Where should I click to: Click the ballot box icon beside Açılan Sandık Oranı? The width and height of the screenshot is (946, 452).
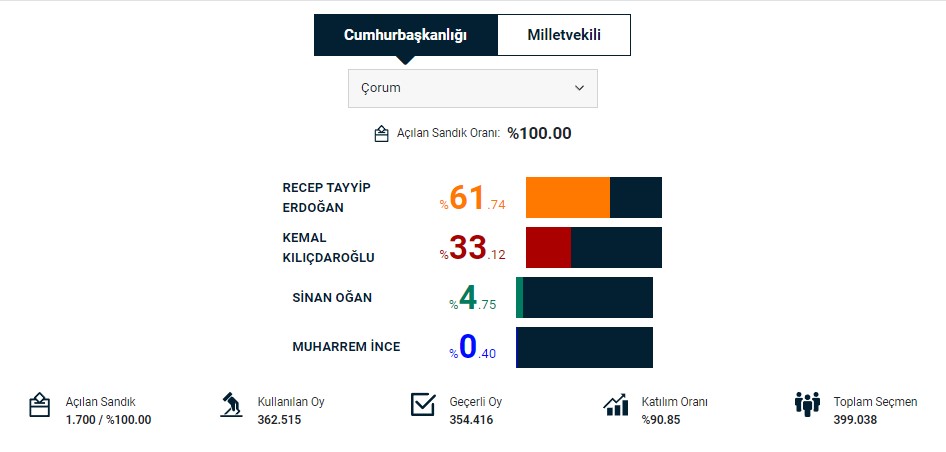coord(381,134)
